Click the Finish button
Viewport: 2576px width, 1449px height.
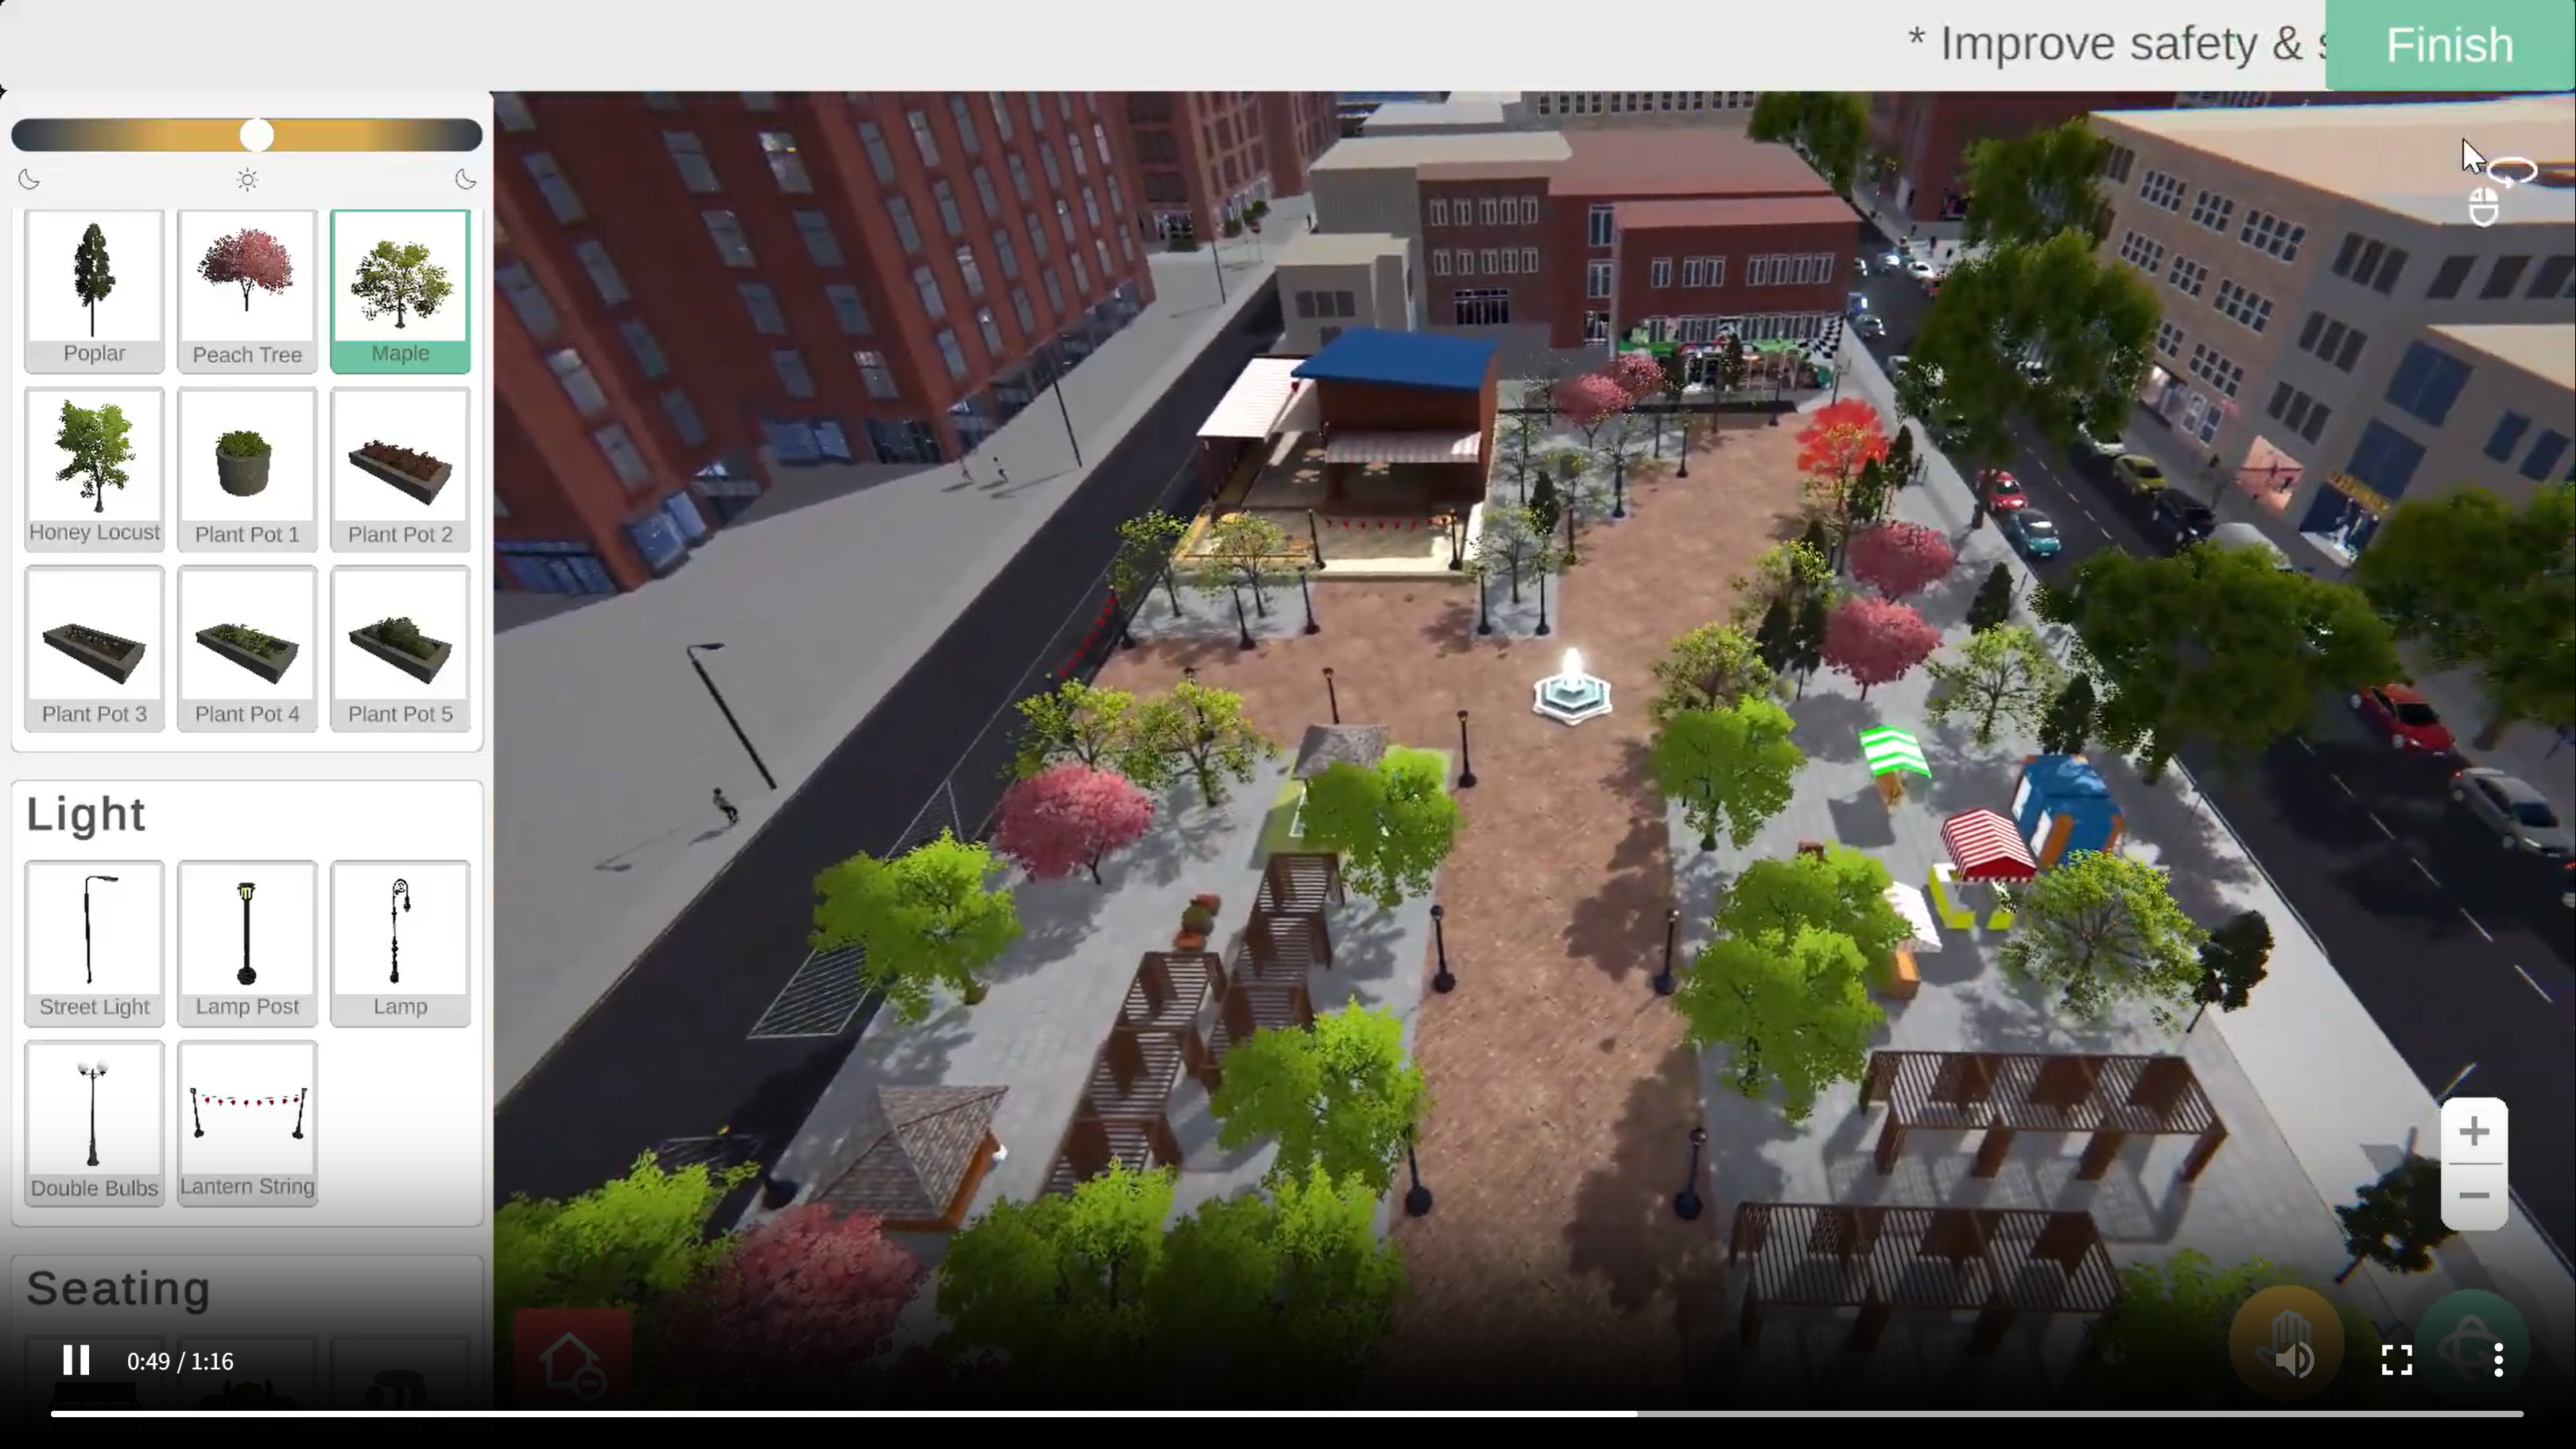[2449, 45]
